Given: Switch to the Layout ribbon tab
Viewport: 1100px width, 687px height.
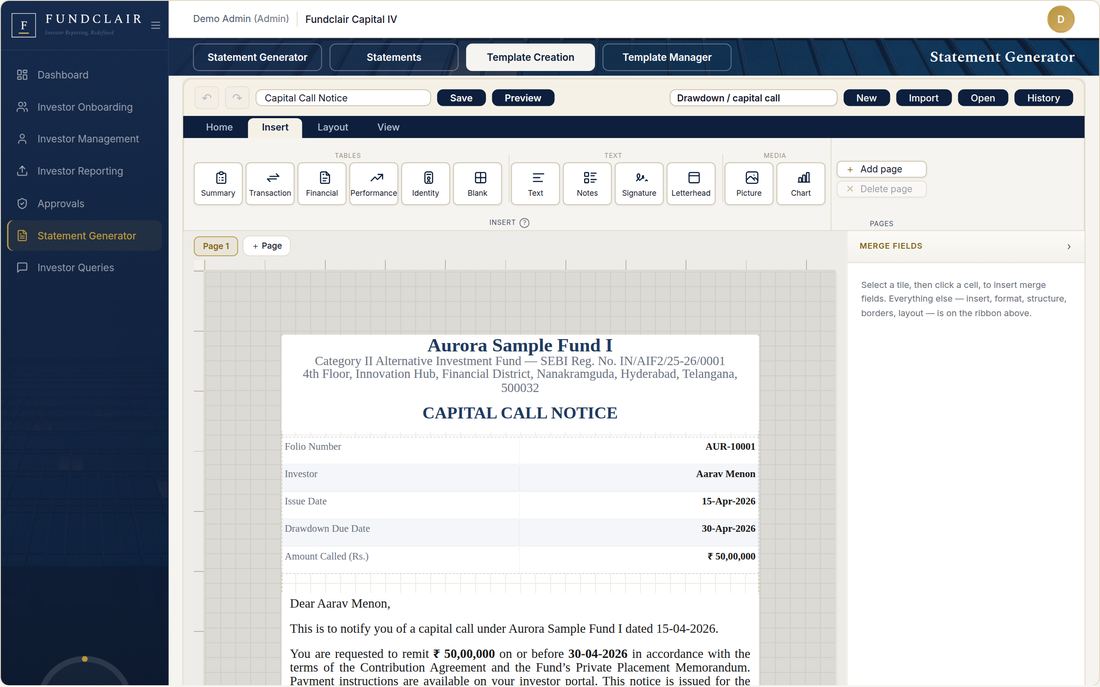Looking at the screenshot, I should (x=333, y=127).
